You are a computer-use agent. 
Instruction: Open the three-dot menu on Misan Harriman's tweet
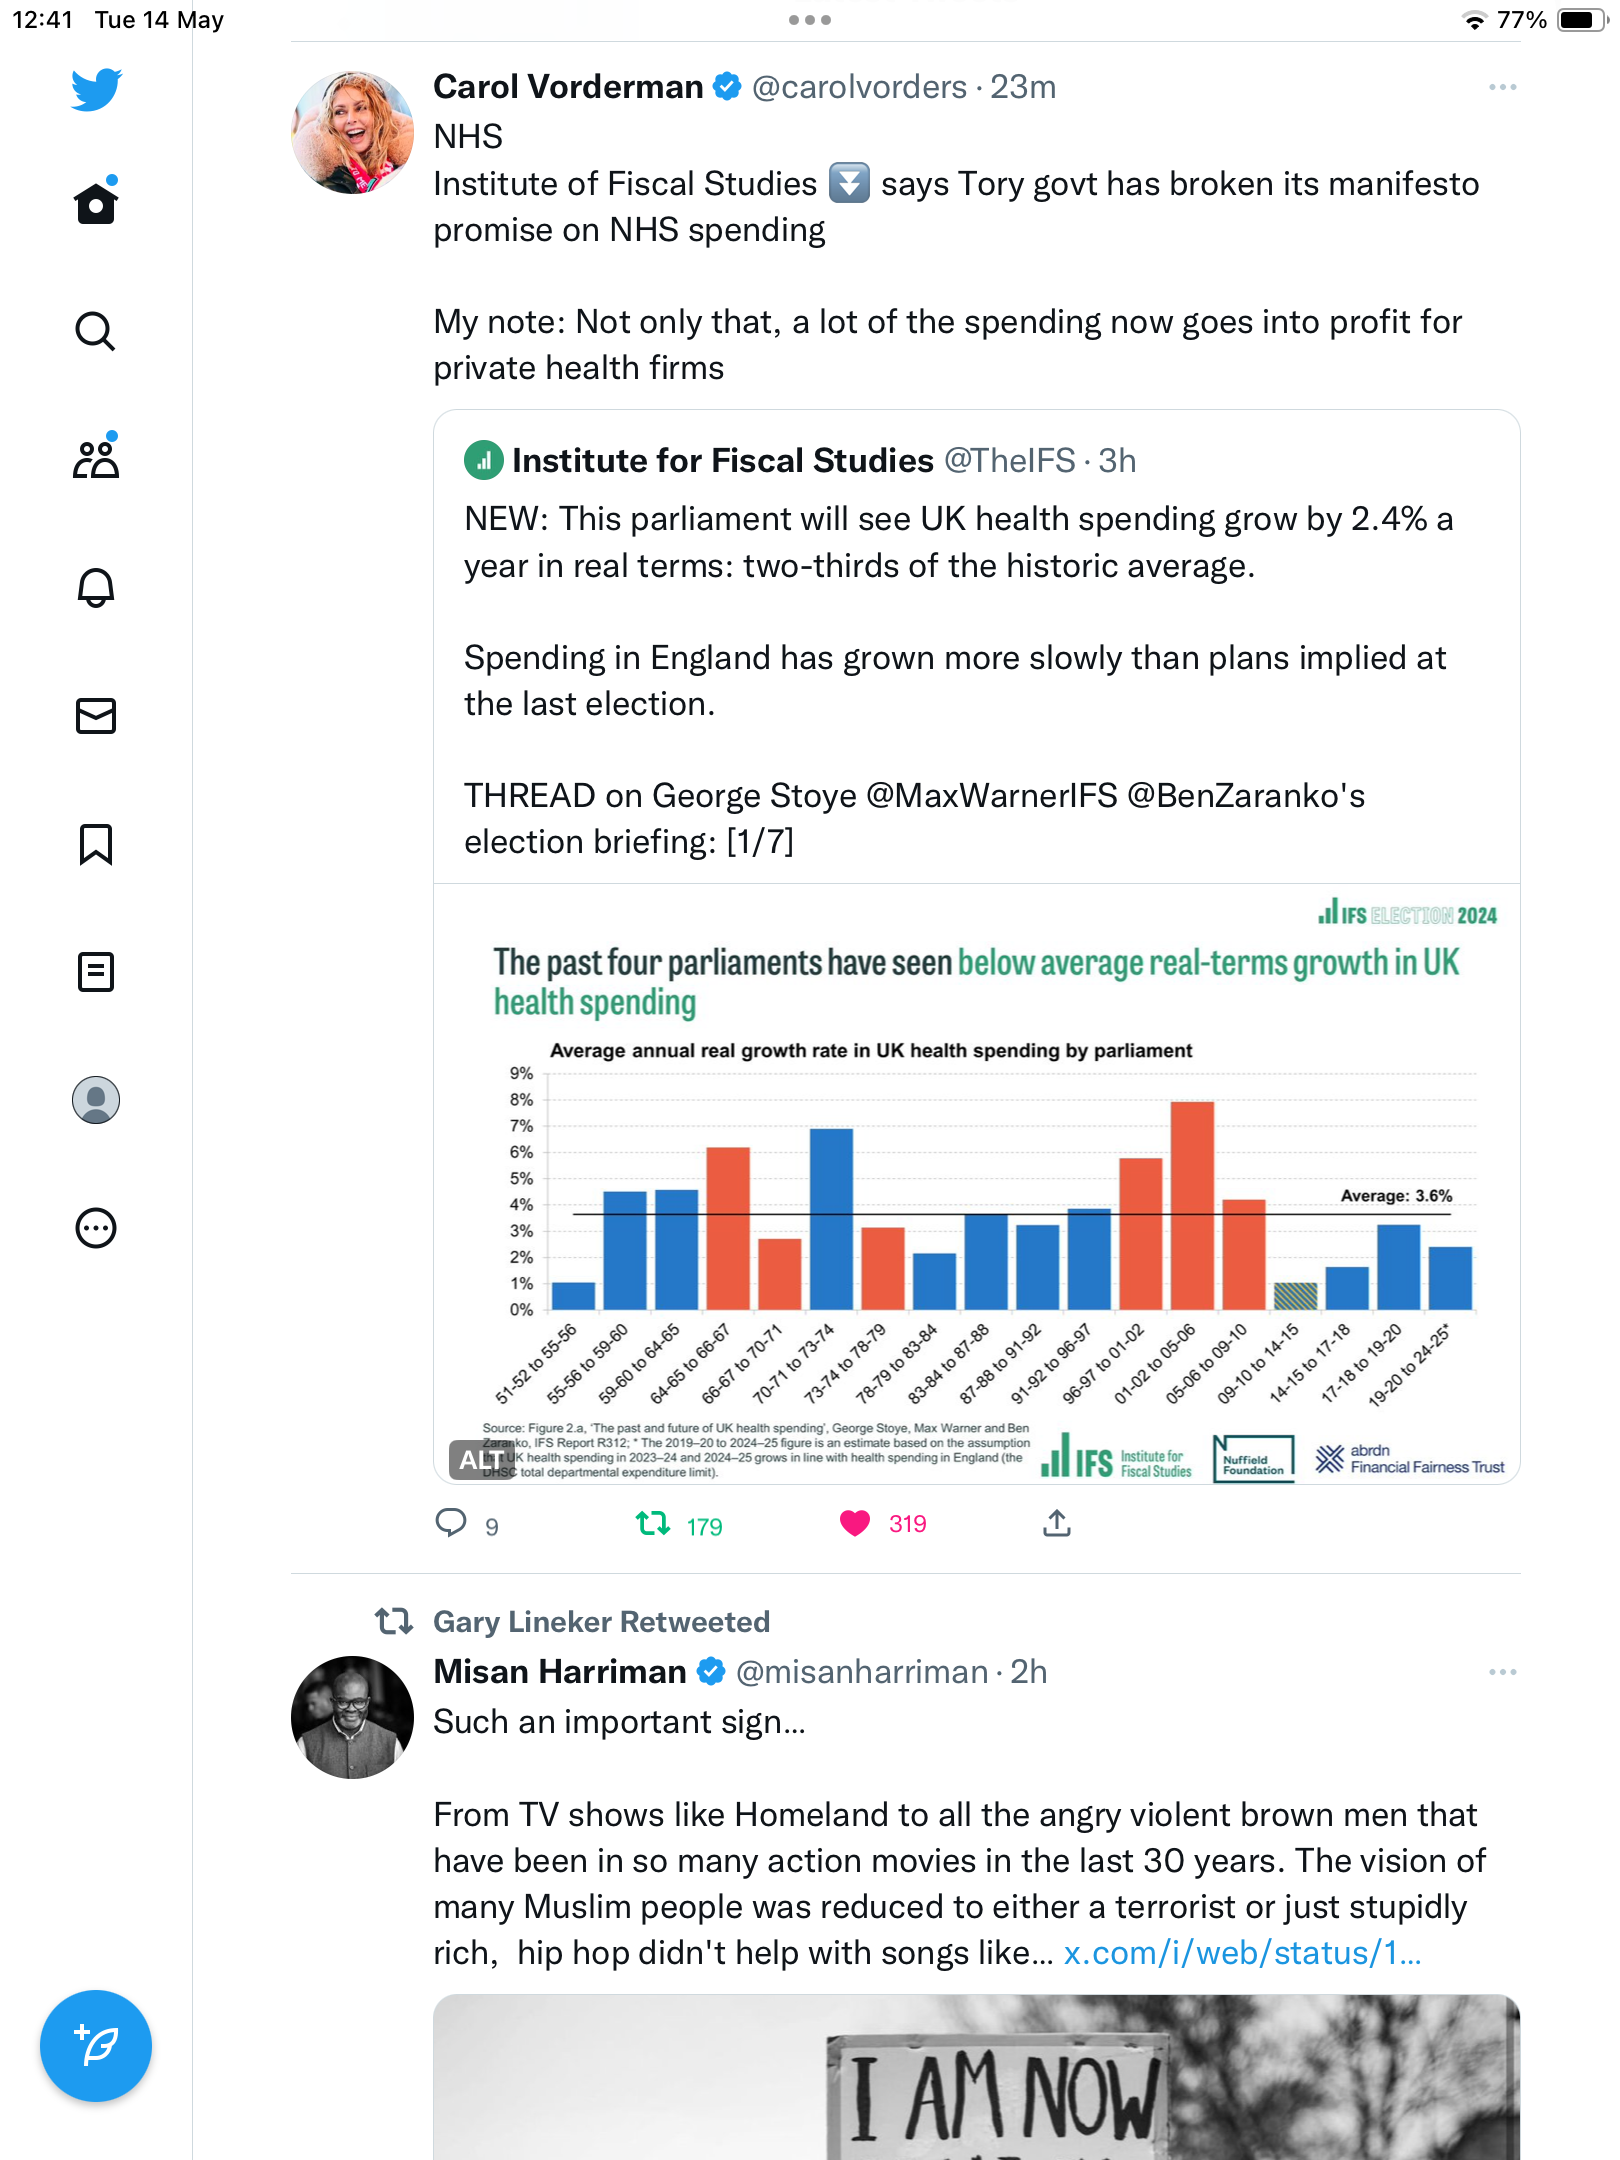(1502, 1672)
